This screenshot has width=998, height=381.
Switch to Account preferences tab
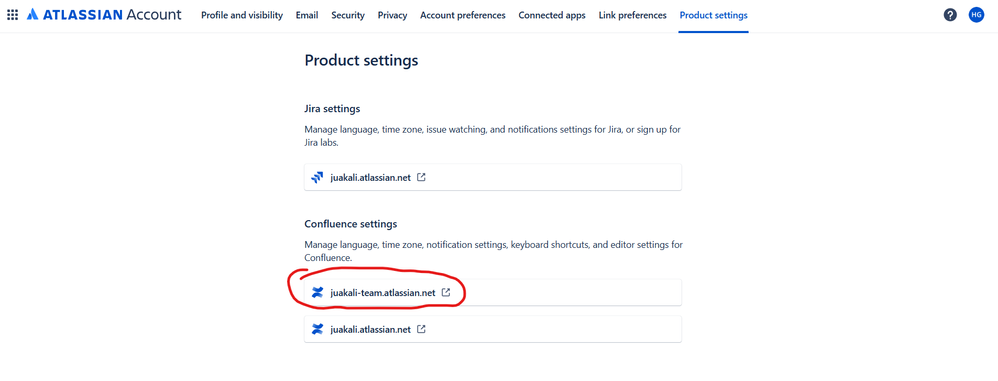click(463, 15)
